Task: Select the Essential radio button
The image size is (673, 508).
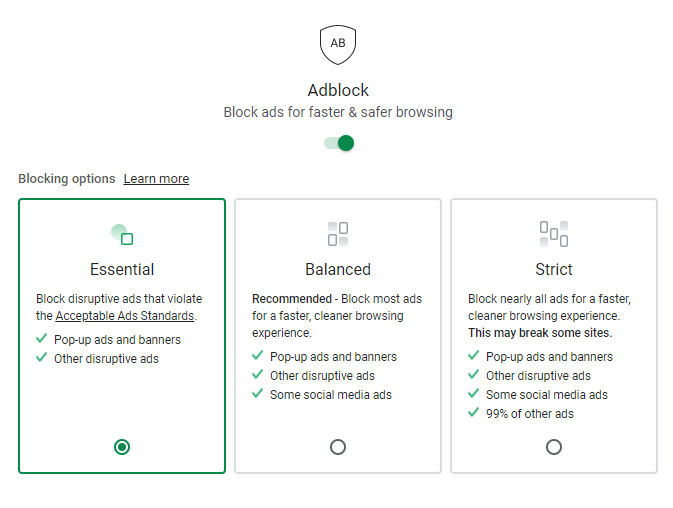Action: pyautogui.click(x=122, y=447)
